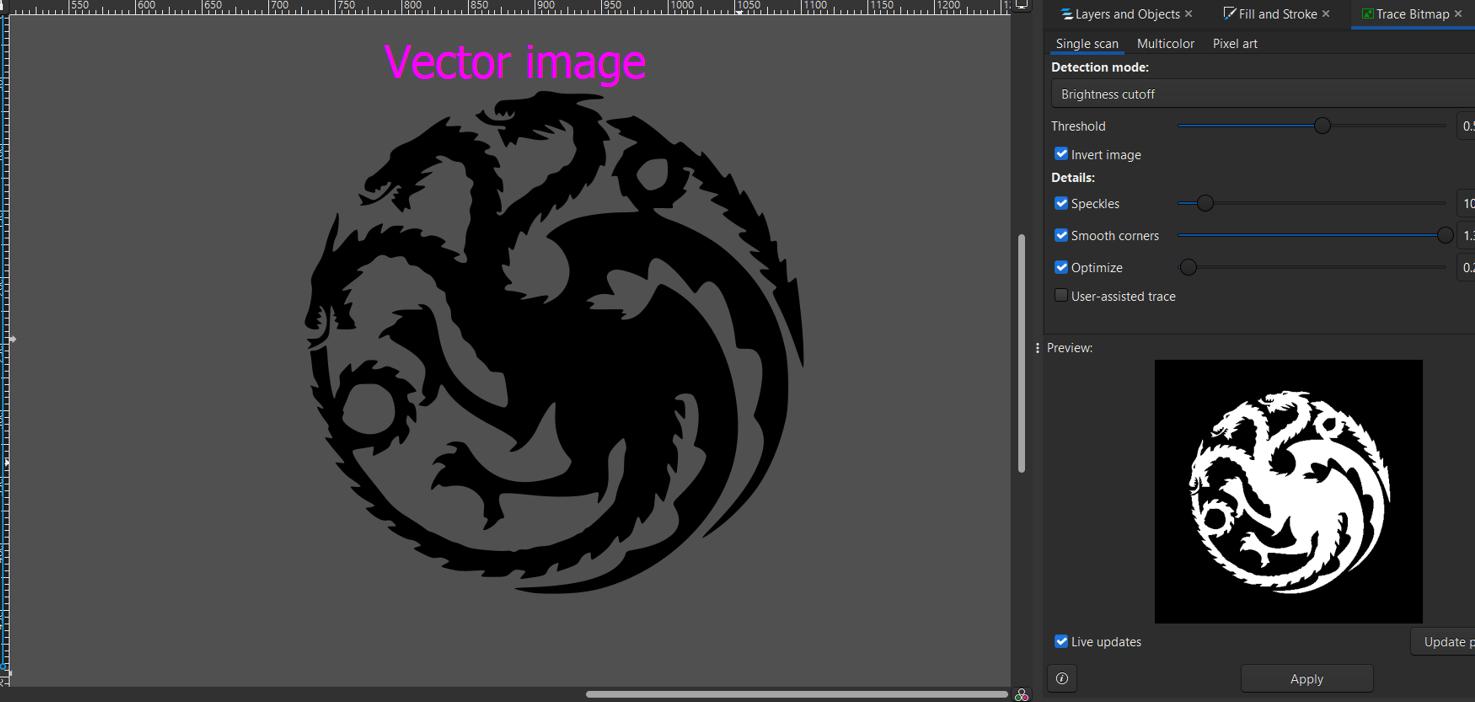1475x702 pixels.
Task: Open the Fill and Stroke tab
Action: pyautogui.click(x=1277, y=14)
